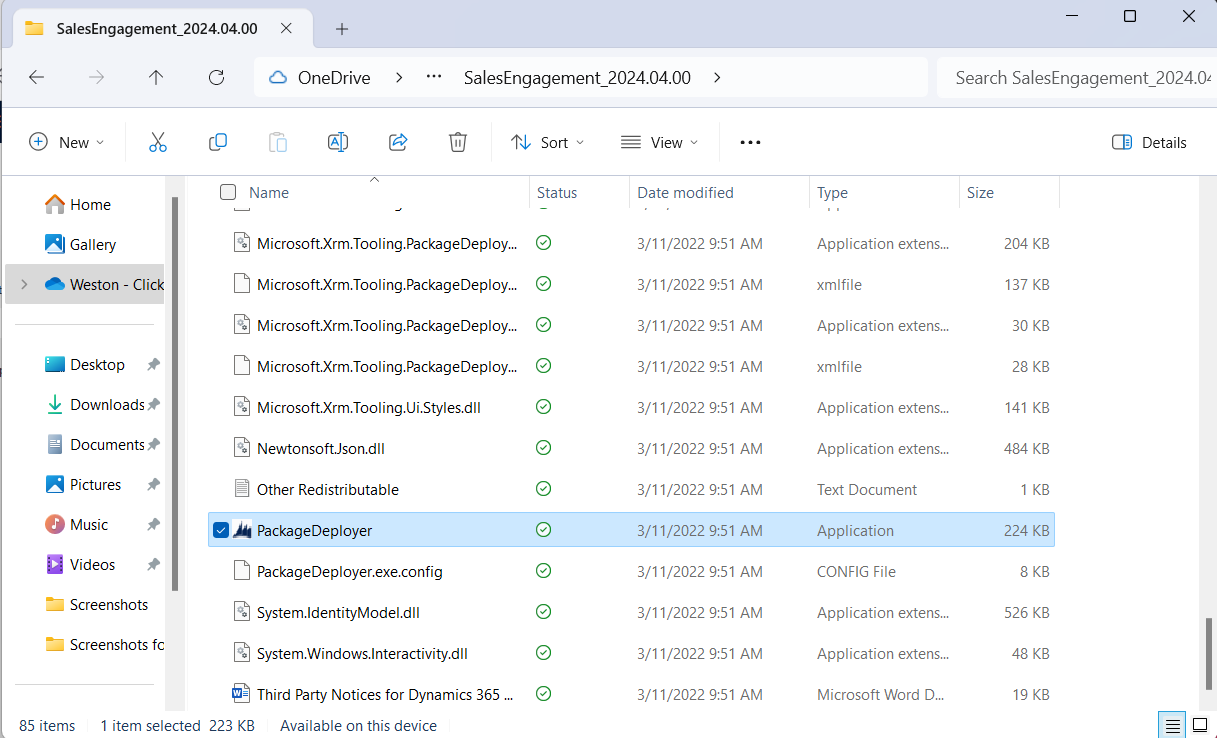Click the CONFIG File type cell

point(856,571)
